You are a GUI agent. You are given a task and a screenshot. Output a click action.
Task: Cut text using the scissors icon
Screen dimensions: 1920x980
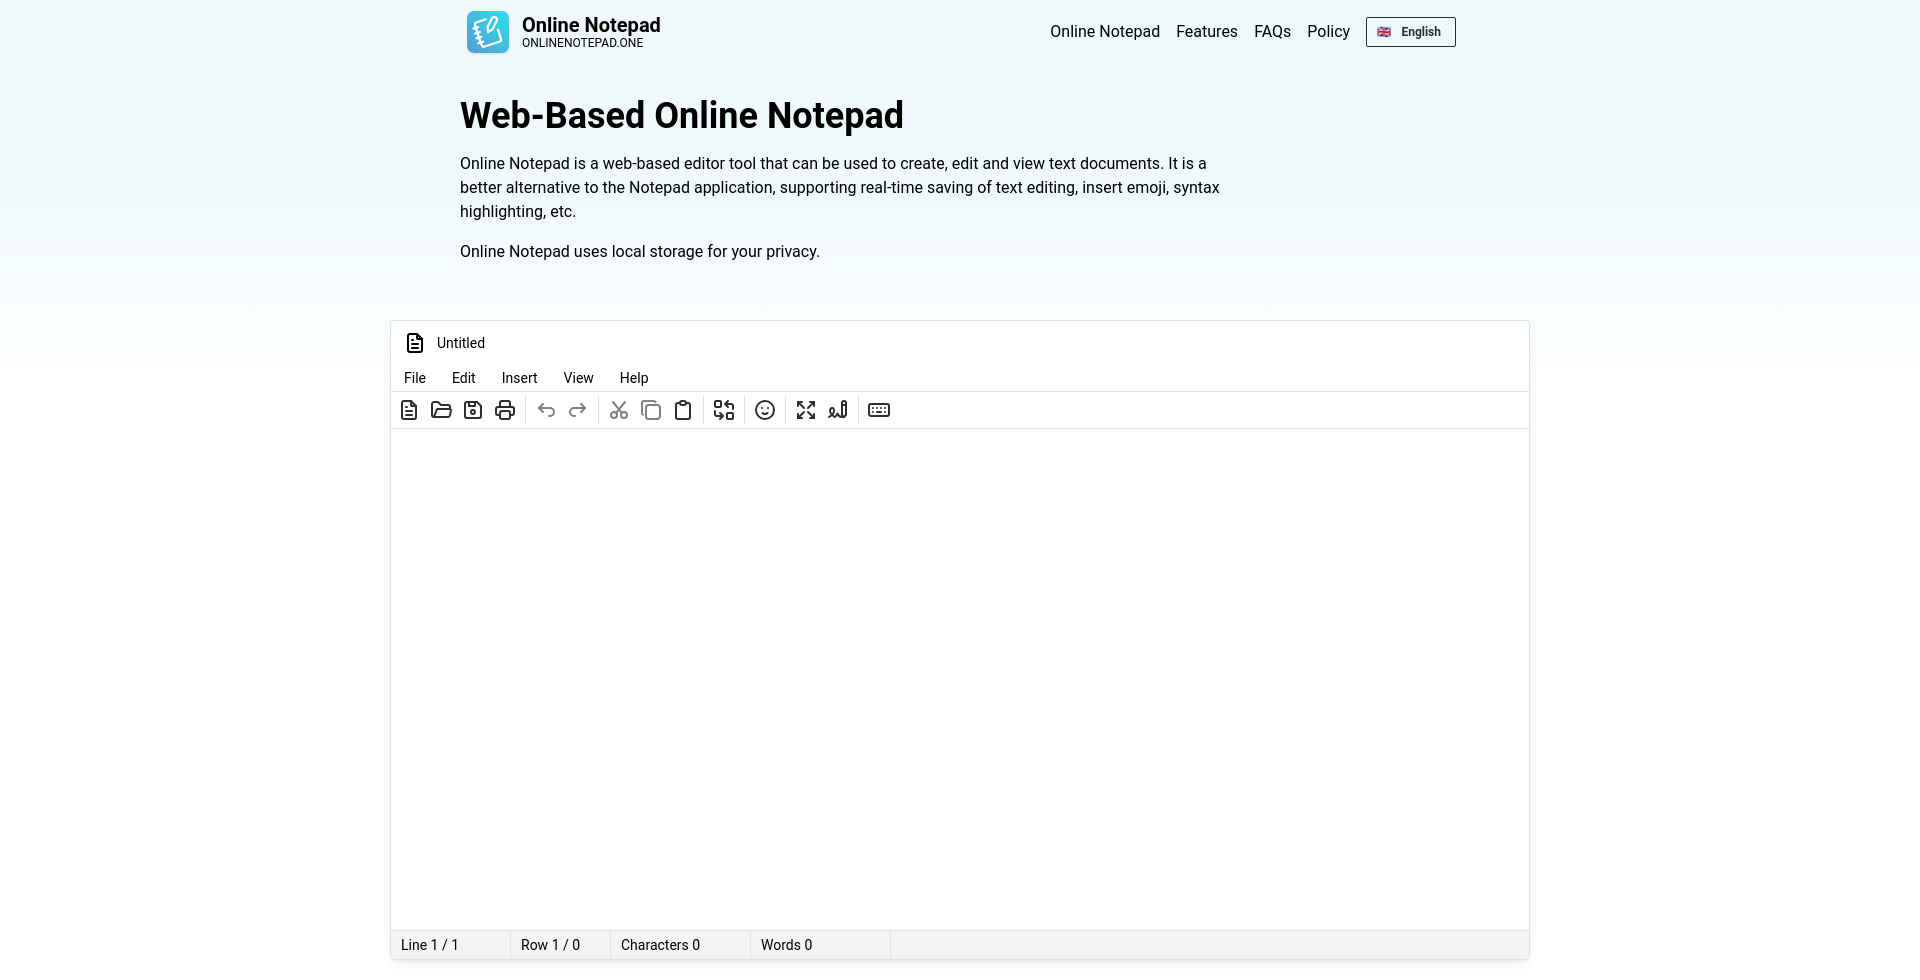click(618, 410)
